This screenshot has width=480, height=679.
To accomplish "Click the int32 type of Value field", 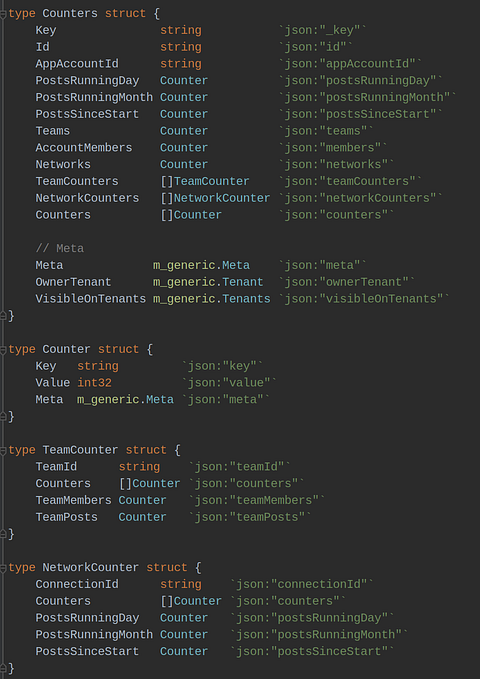I will click(x=94, y=383).
